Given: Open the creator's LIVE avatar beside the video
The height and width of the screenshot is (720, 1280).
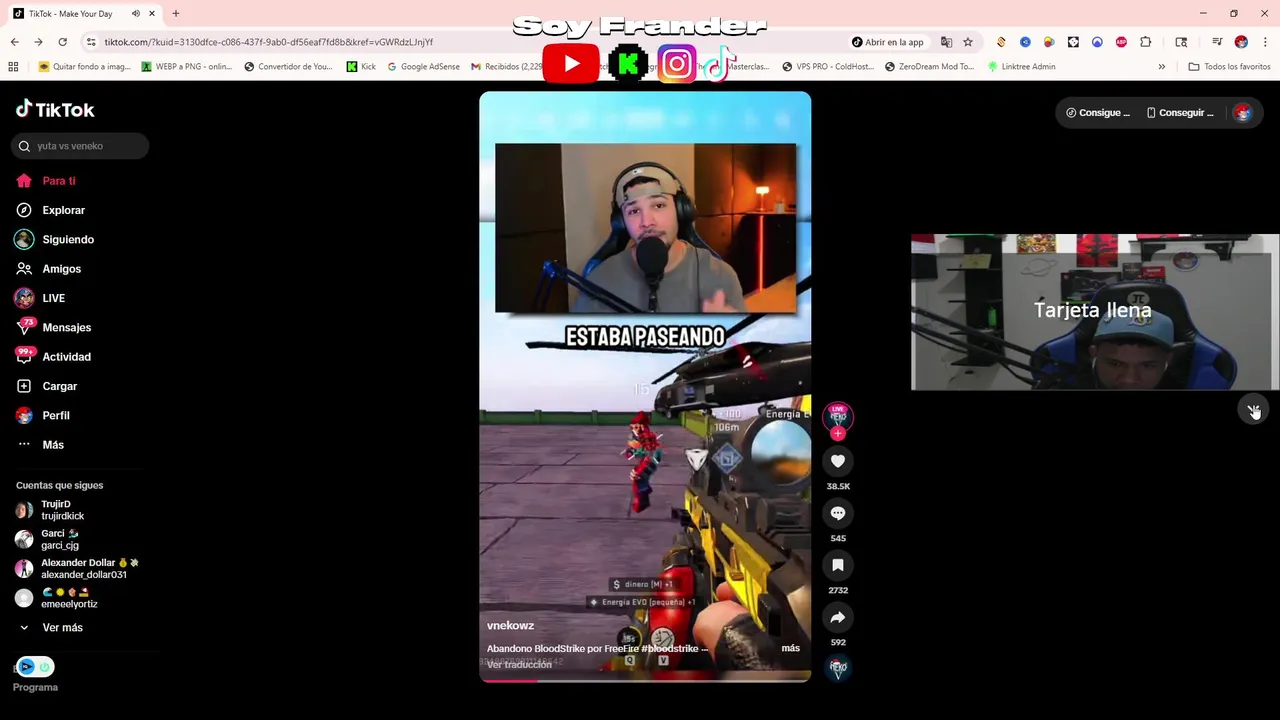Looking at the screenshot, I should 838,416.
